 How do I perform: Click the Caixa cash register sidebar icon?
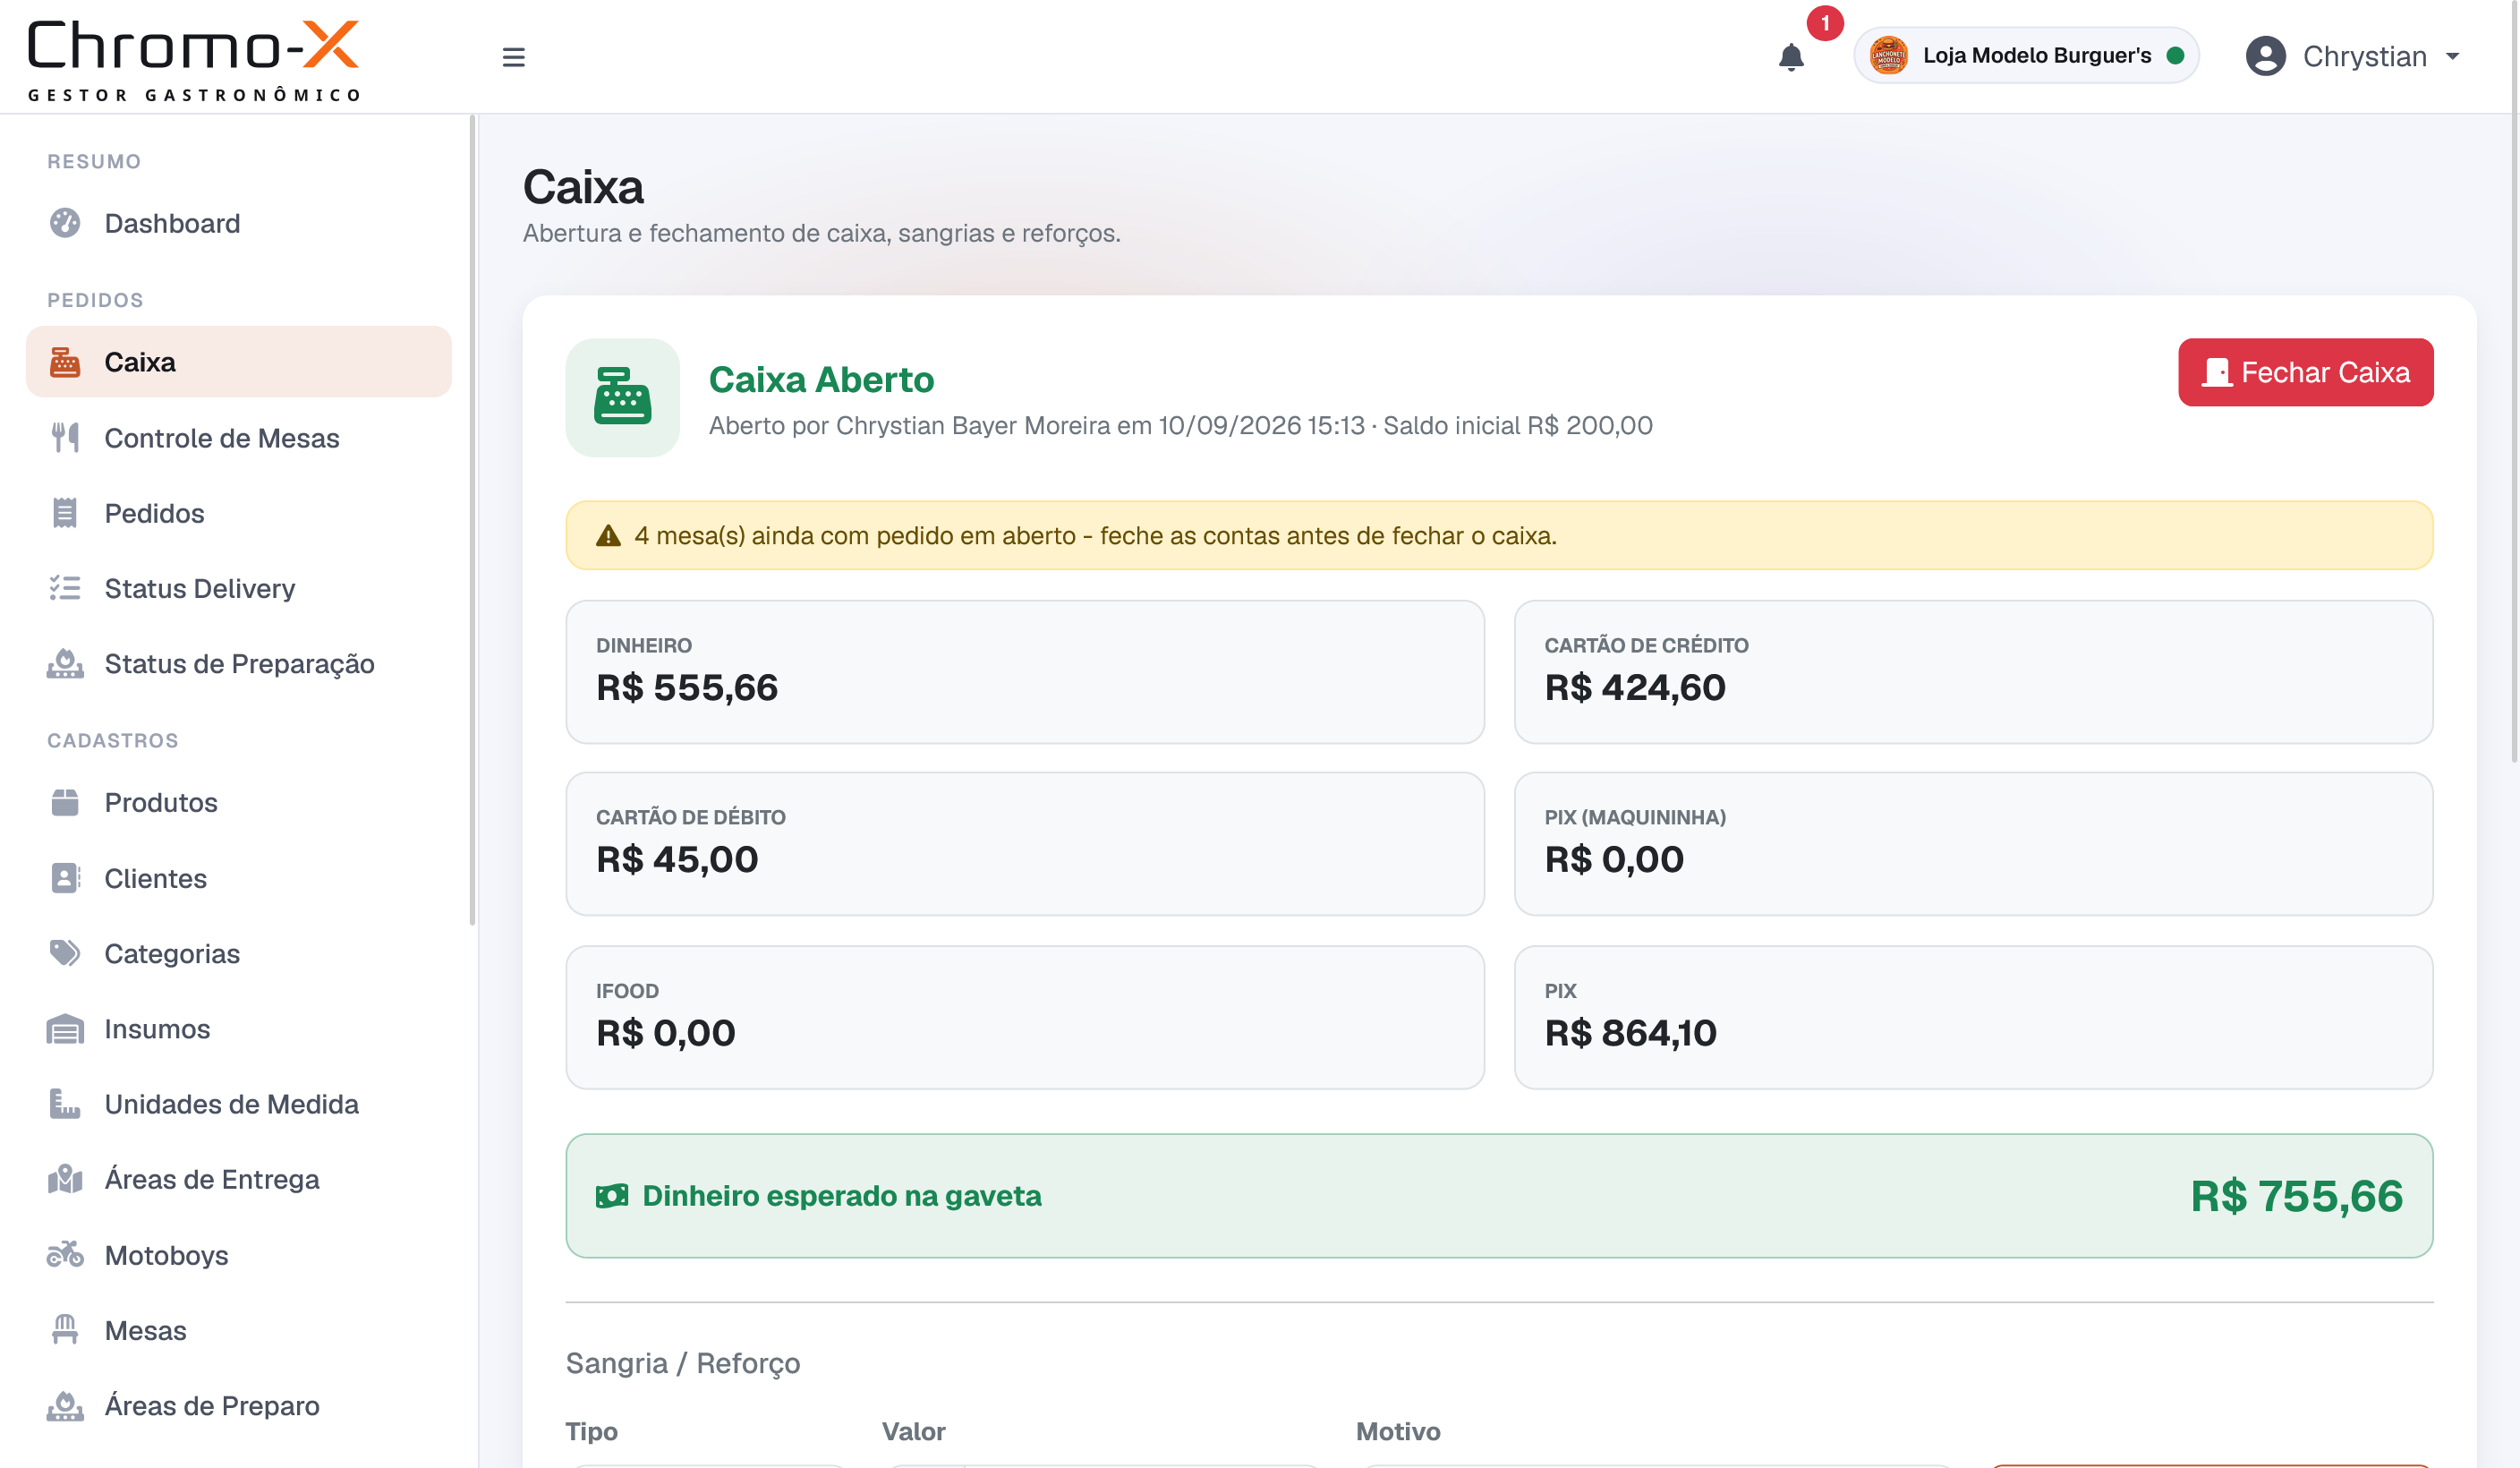[65, 362]
